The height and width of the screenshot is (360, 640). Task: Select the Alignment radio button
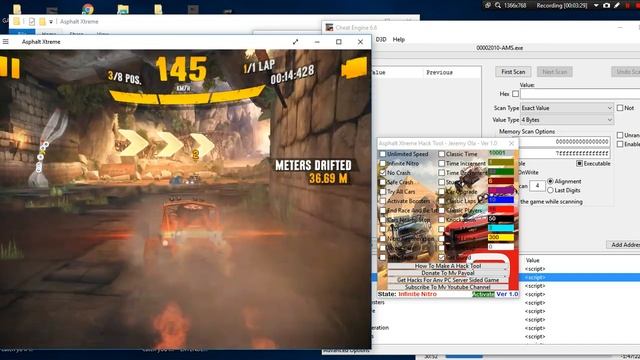coord(550,181)
